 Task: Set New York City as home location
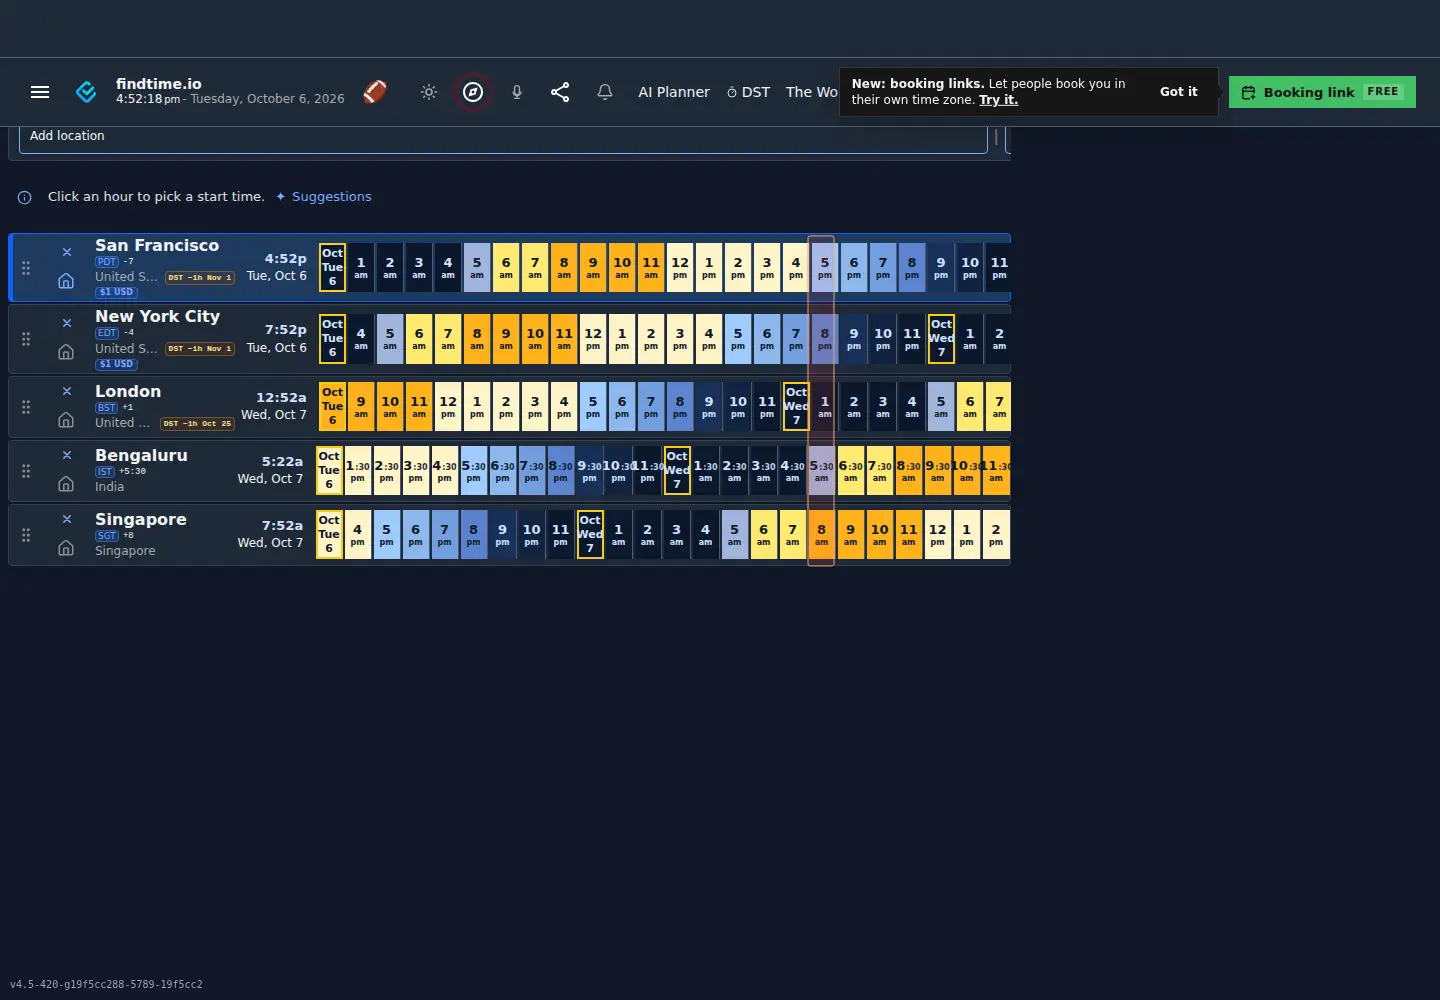tap(66, 352)
